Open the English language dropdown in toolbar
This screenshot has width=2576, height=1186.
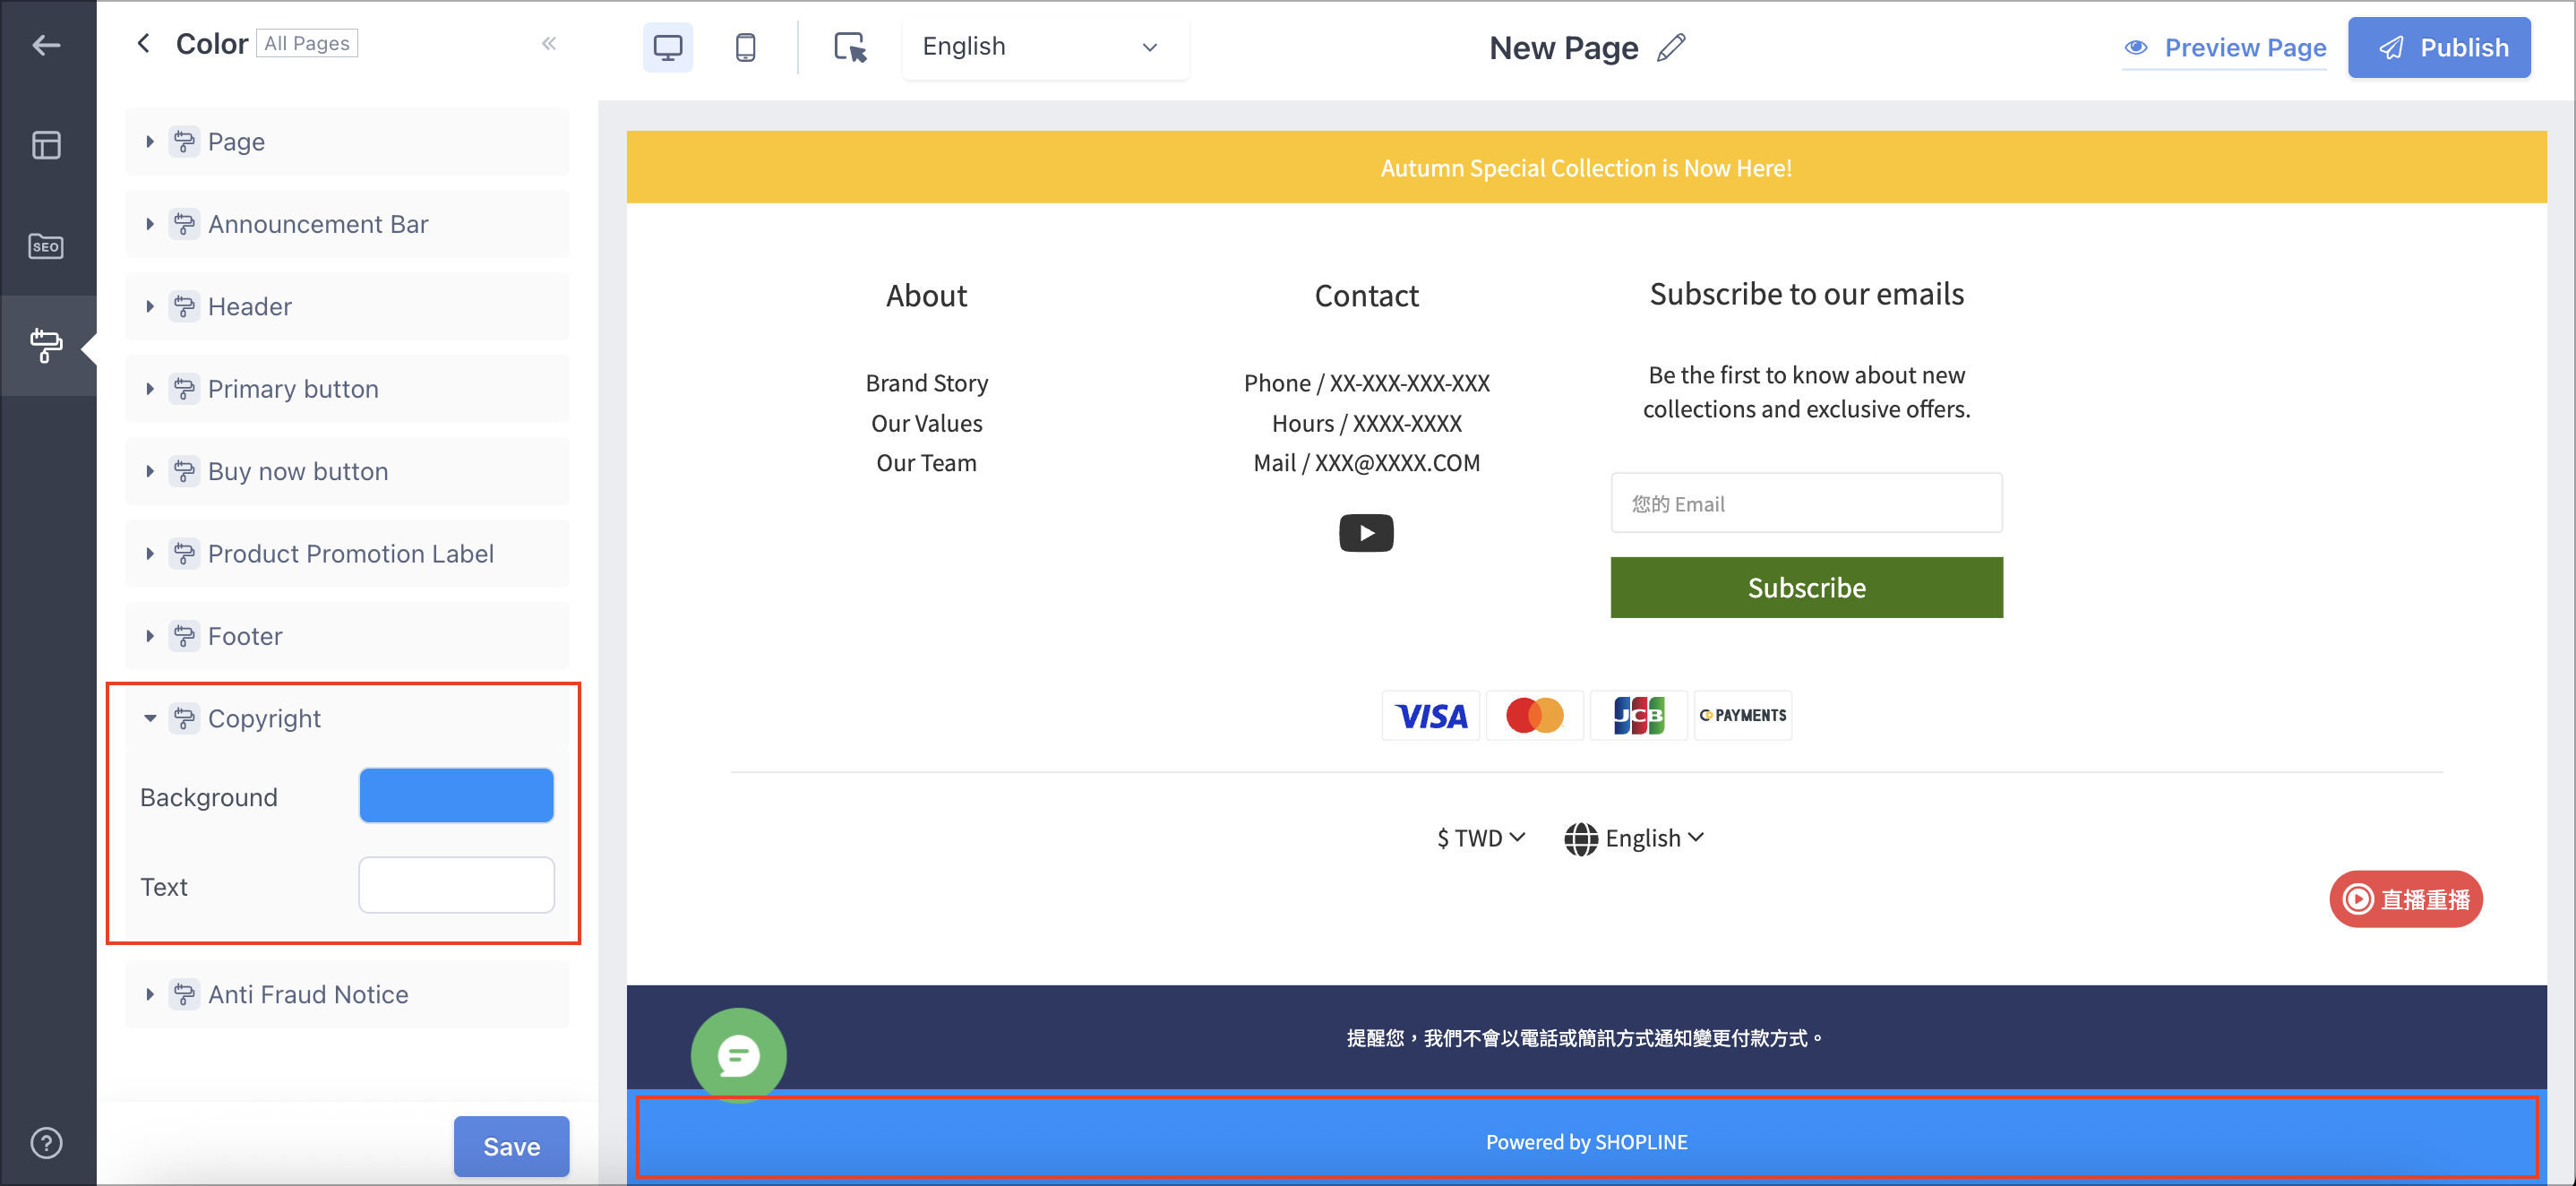[1044, 47]
